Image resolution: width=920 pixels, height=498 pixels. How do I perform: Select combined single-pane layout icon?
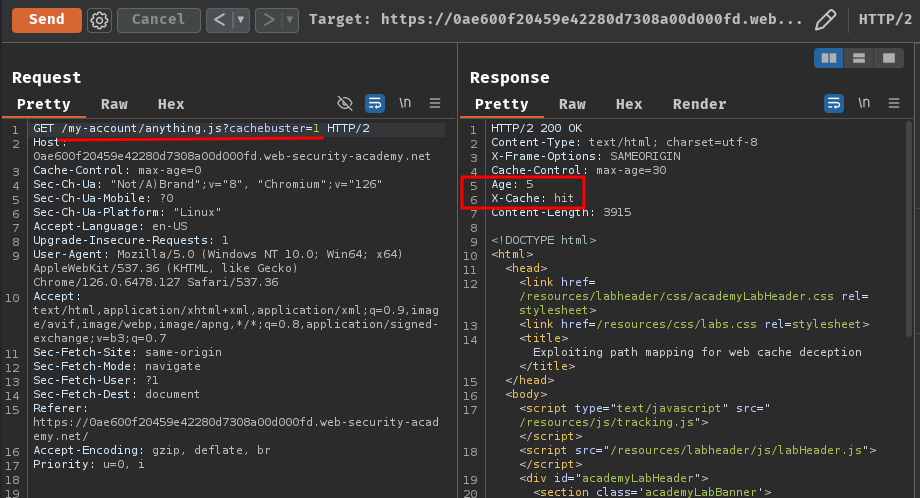[889, 58]
